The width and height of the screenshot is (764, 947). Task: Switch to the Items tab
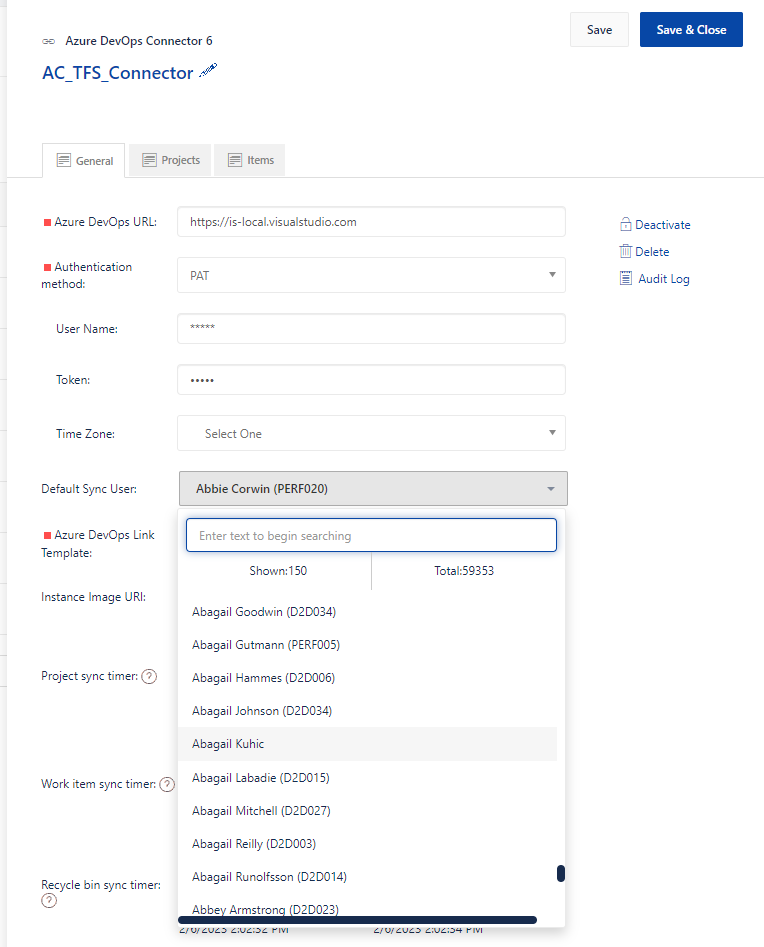click(x=249, y=160)
